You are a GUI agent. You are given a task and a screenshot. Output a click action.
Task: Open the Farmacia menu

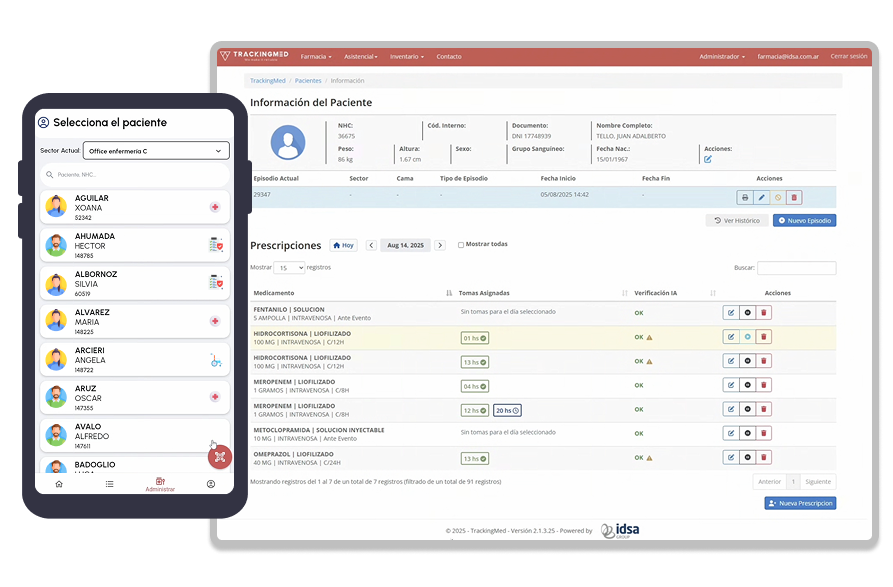(x=316, y=57)
